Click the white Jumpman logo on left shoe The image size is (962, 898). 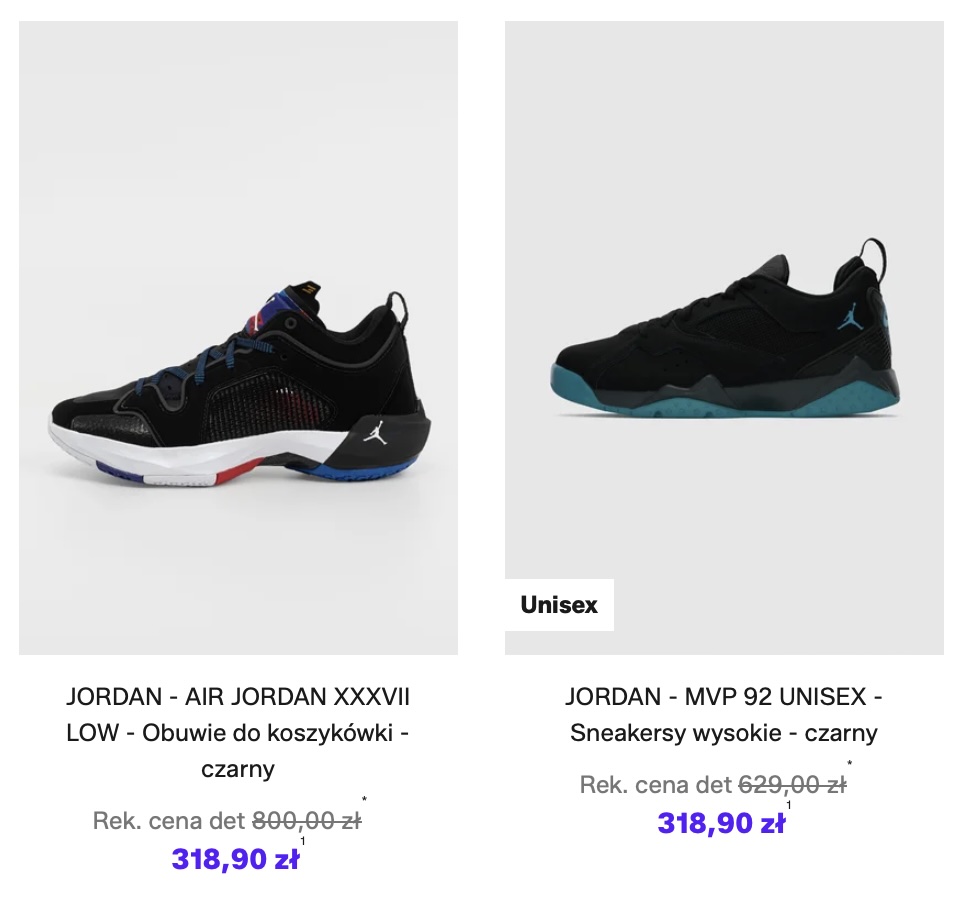pos(375,433)
